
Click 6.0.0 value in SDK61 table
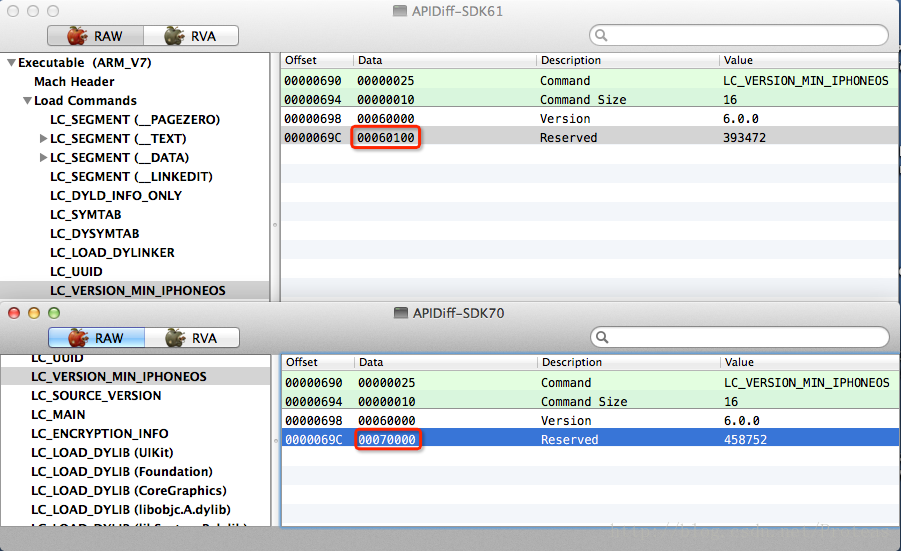click(x=741, y=118)
